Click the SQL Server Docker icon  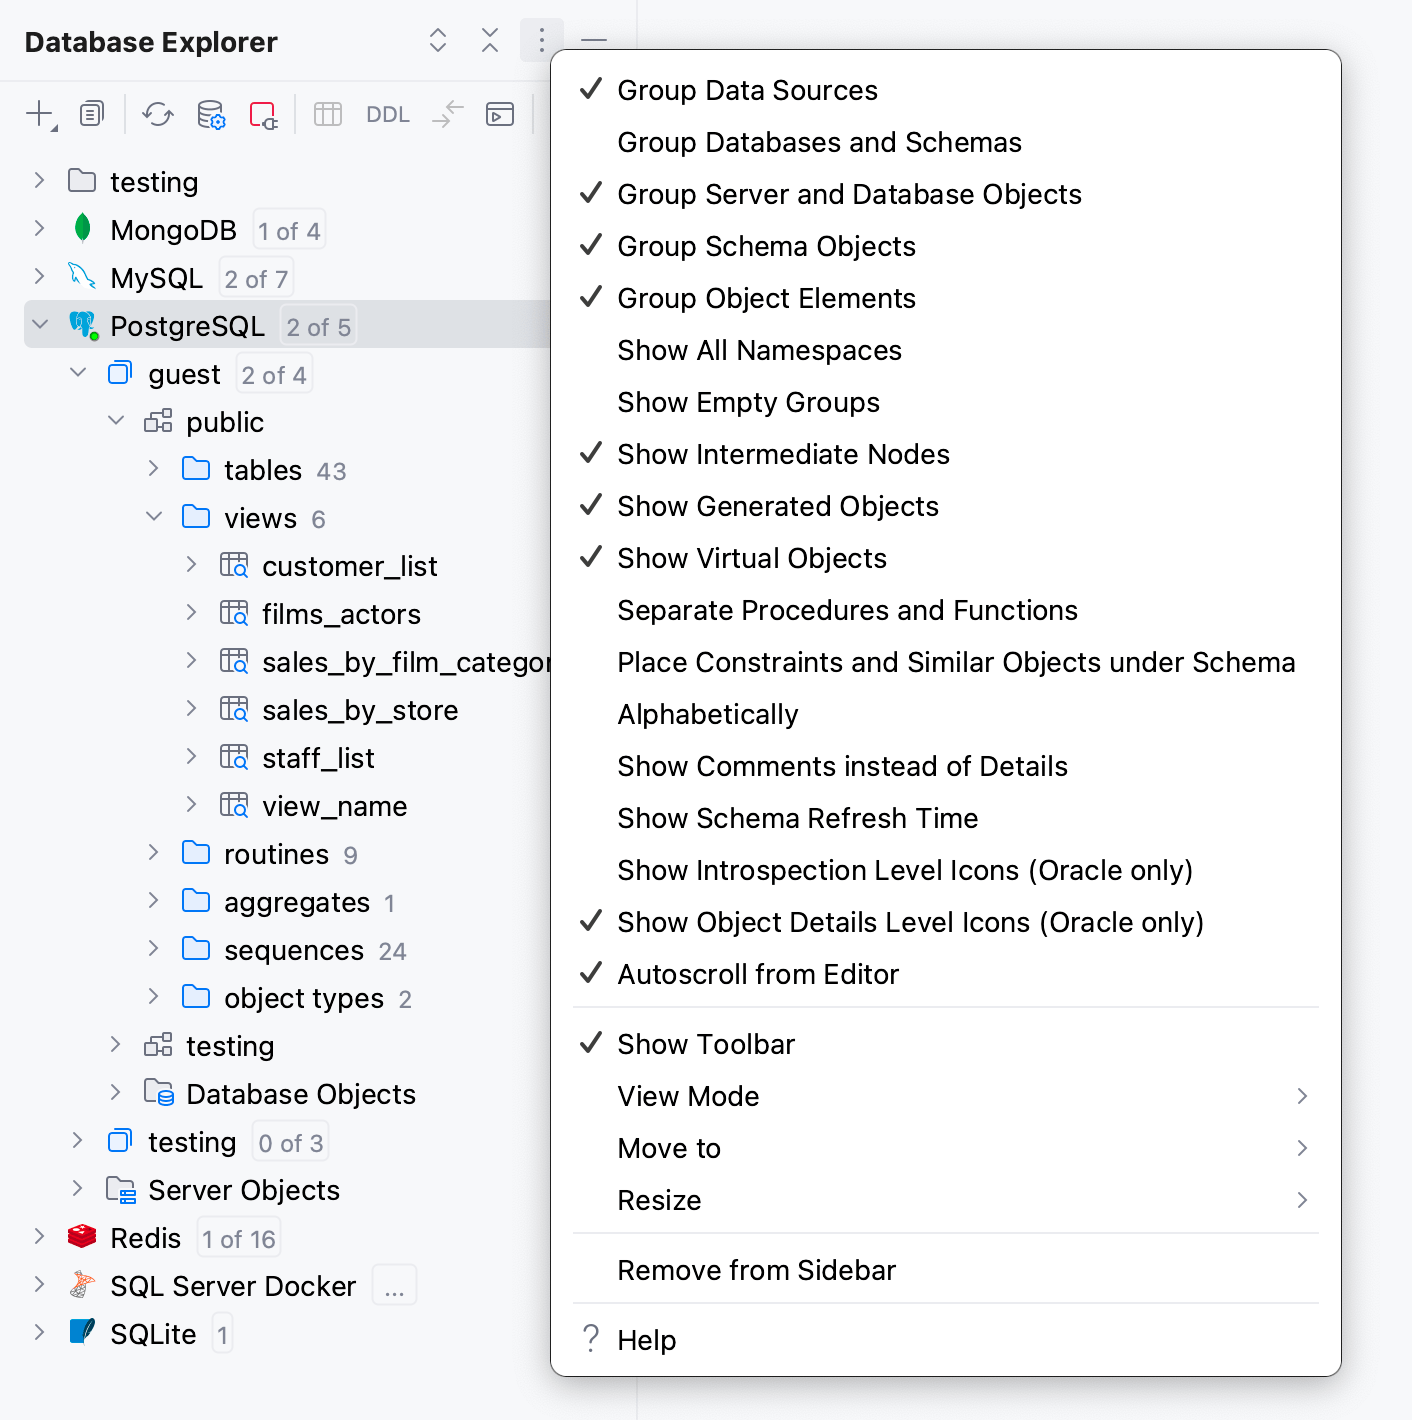[82, 1284]
